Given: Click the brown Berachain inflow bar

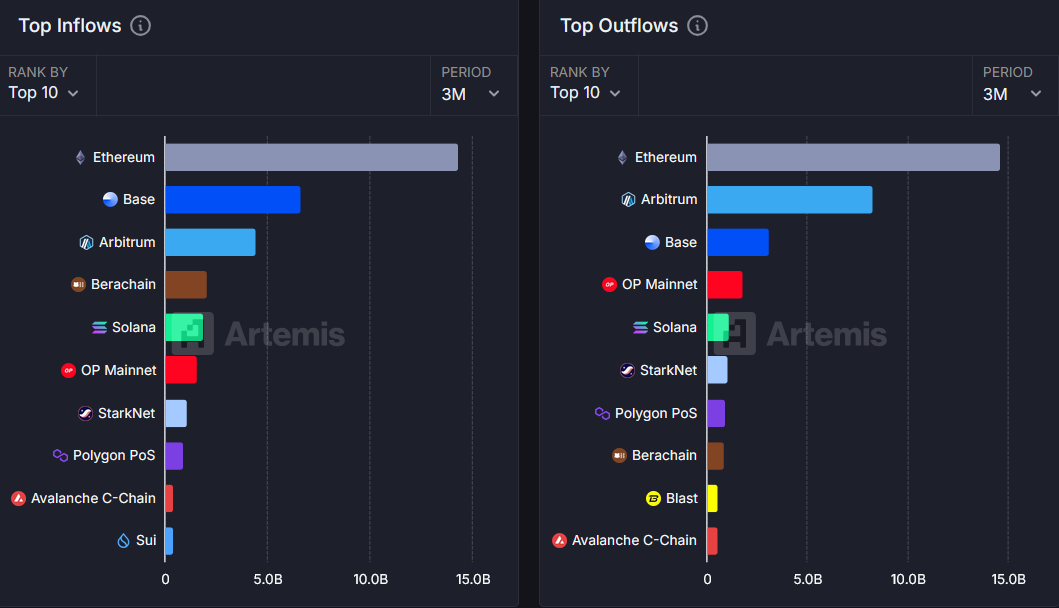Looking at the screenshot, I should (186, 285).
